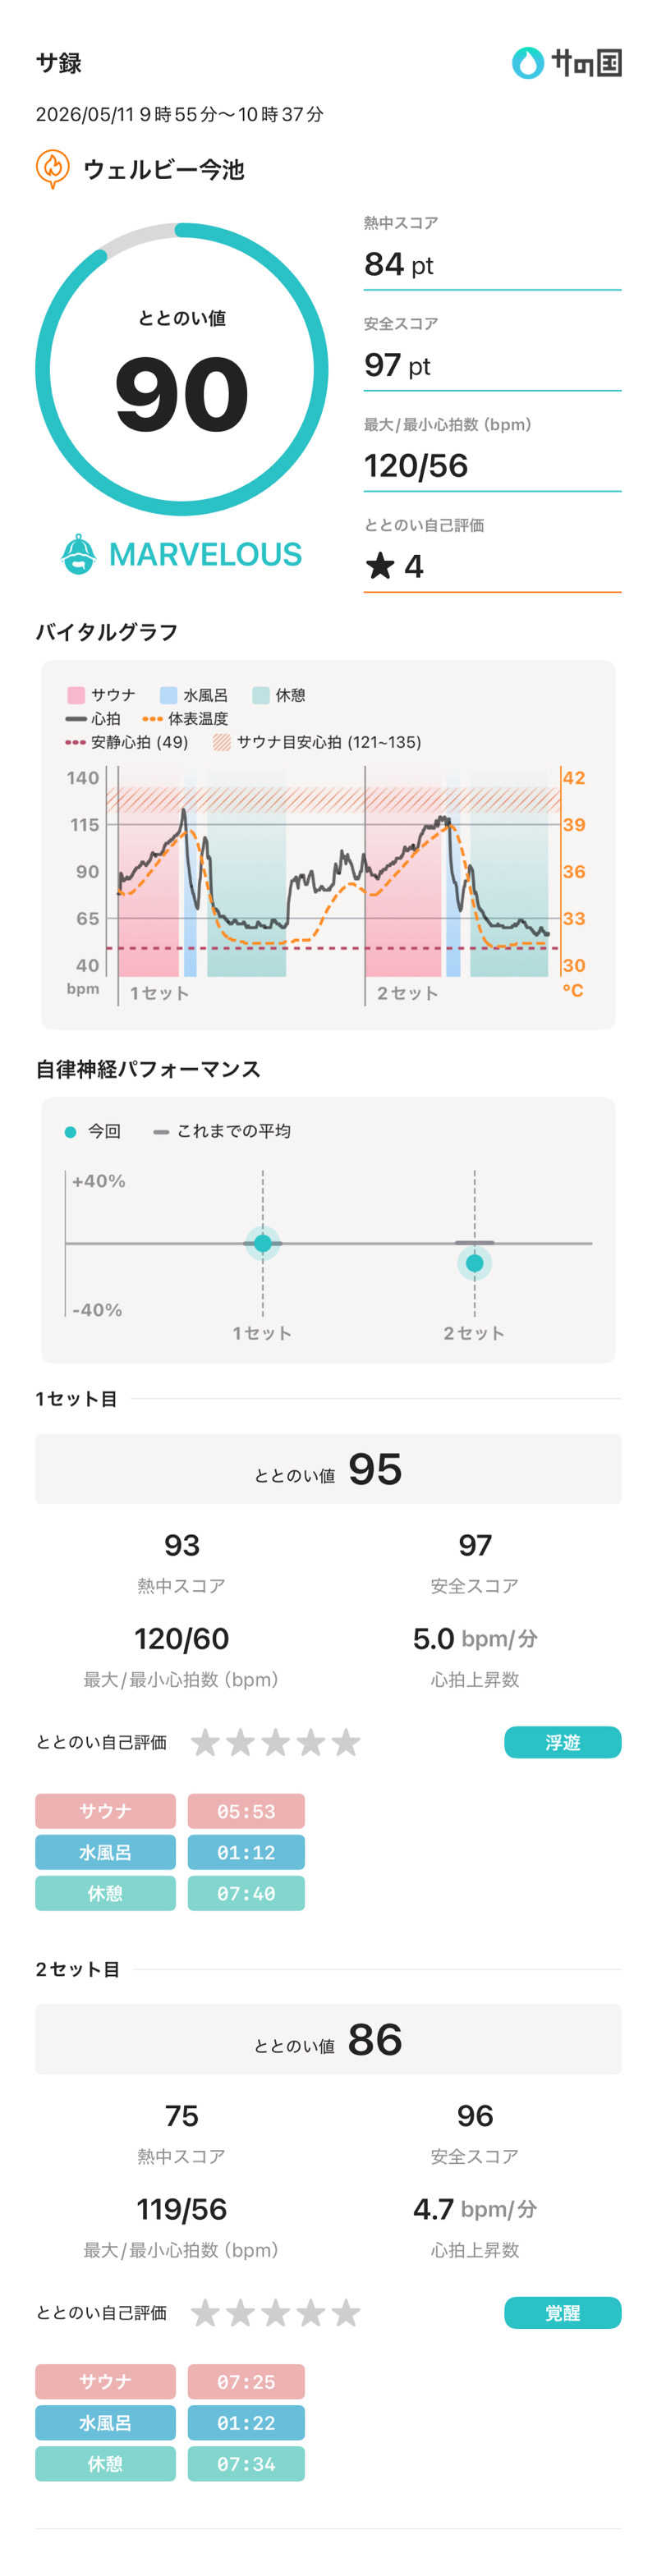The image size is (657, 2576).
Task: Click the 1セット label under vital graph
Action: pyautogui.click(x=159, y=993)
